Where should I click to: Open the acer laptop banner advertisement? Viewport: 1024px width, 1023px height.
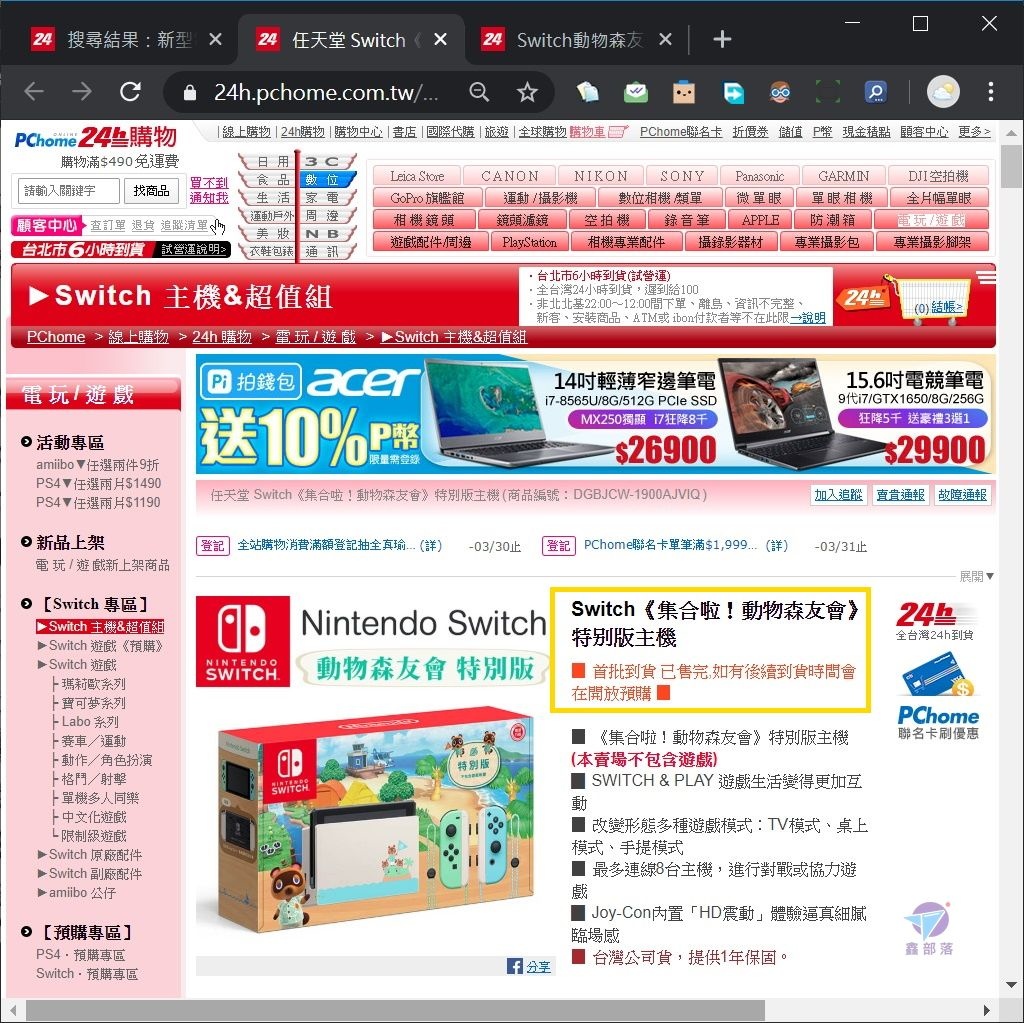[x=595, y=415]
